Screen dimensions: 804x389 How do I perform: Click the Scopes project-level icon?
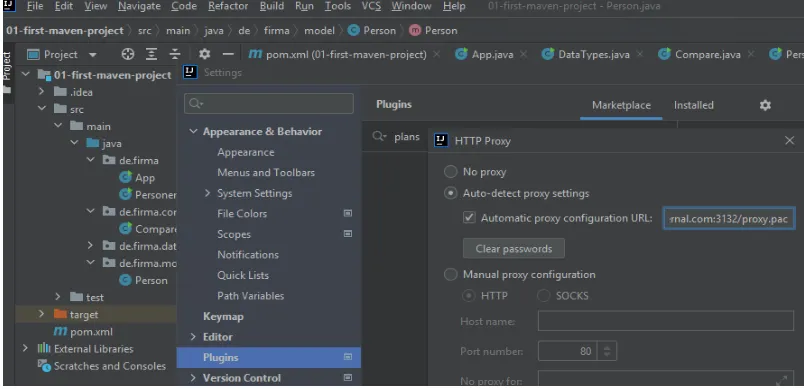pos(348,234)
